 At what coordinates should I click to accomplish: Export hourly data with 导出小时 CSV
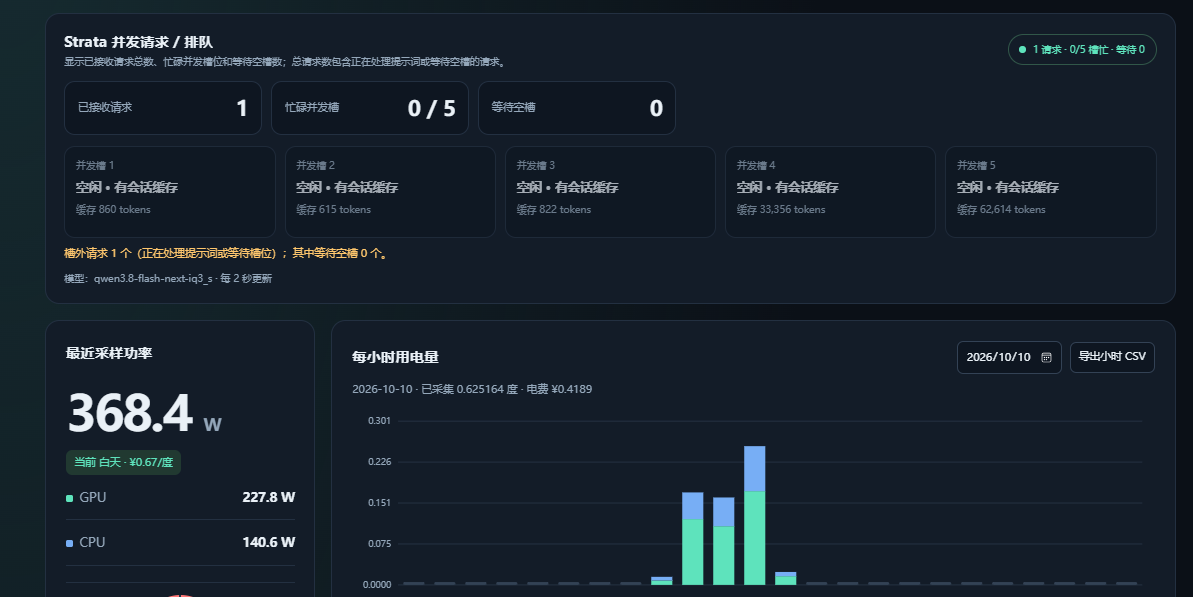click(1112, 357)
